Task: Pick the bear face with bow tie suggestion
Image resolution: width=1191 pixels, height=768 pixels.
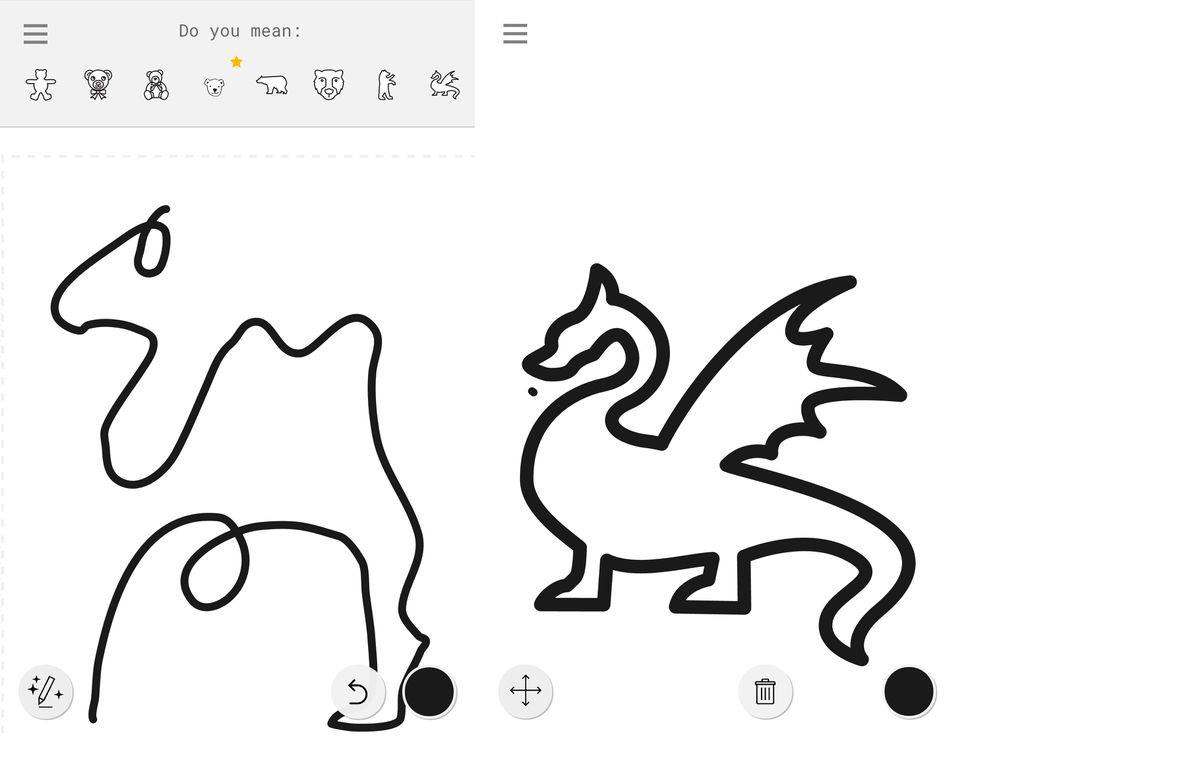Action: click(x=98, y=85)
